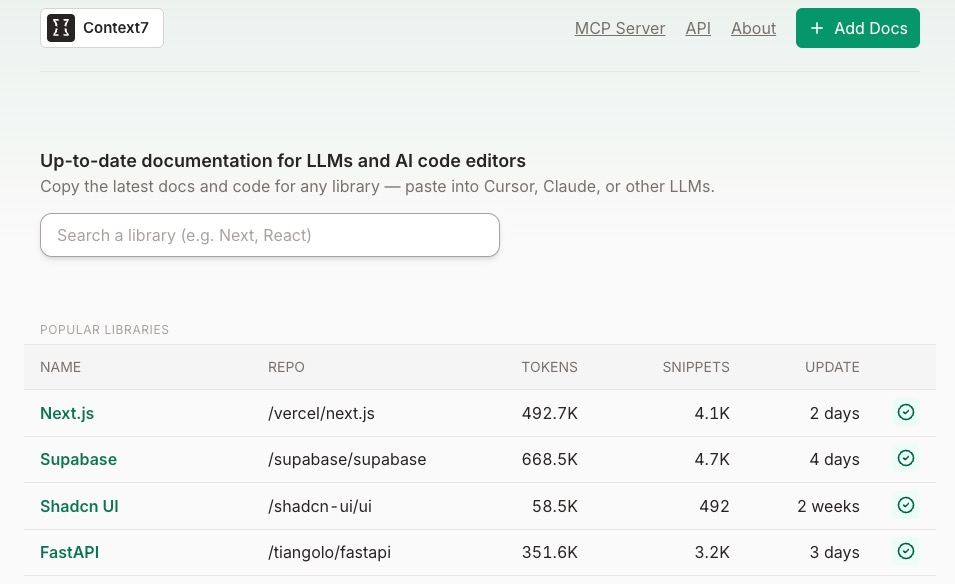Click the TOKENS column header
This screenshot has width=955, height=584.
pyautogui.click(x=549, y=367)
